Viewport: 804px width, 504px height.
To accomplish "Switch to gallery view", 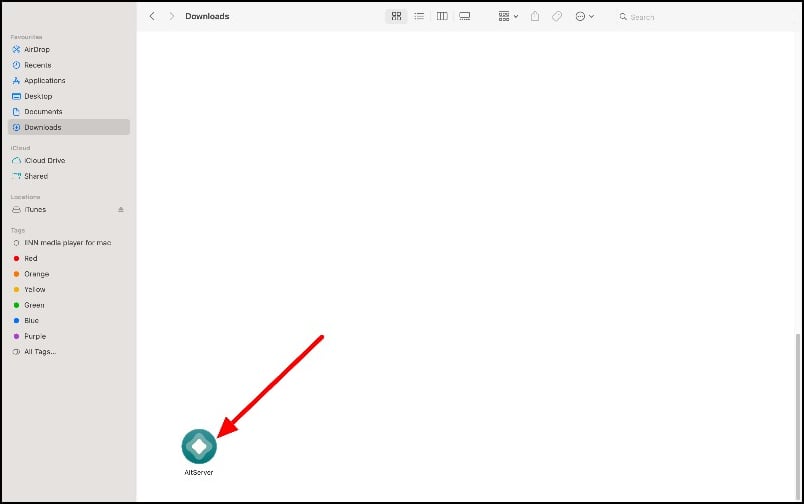I will click(x=465, y=16).
